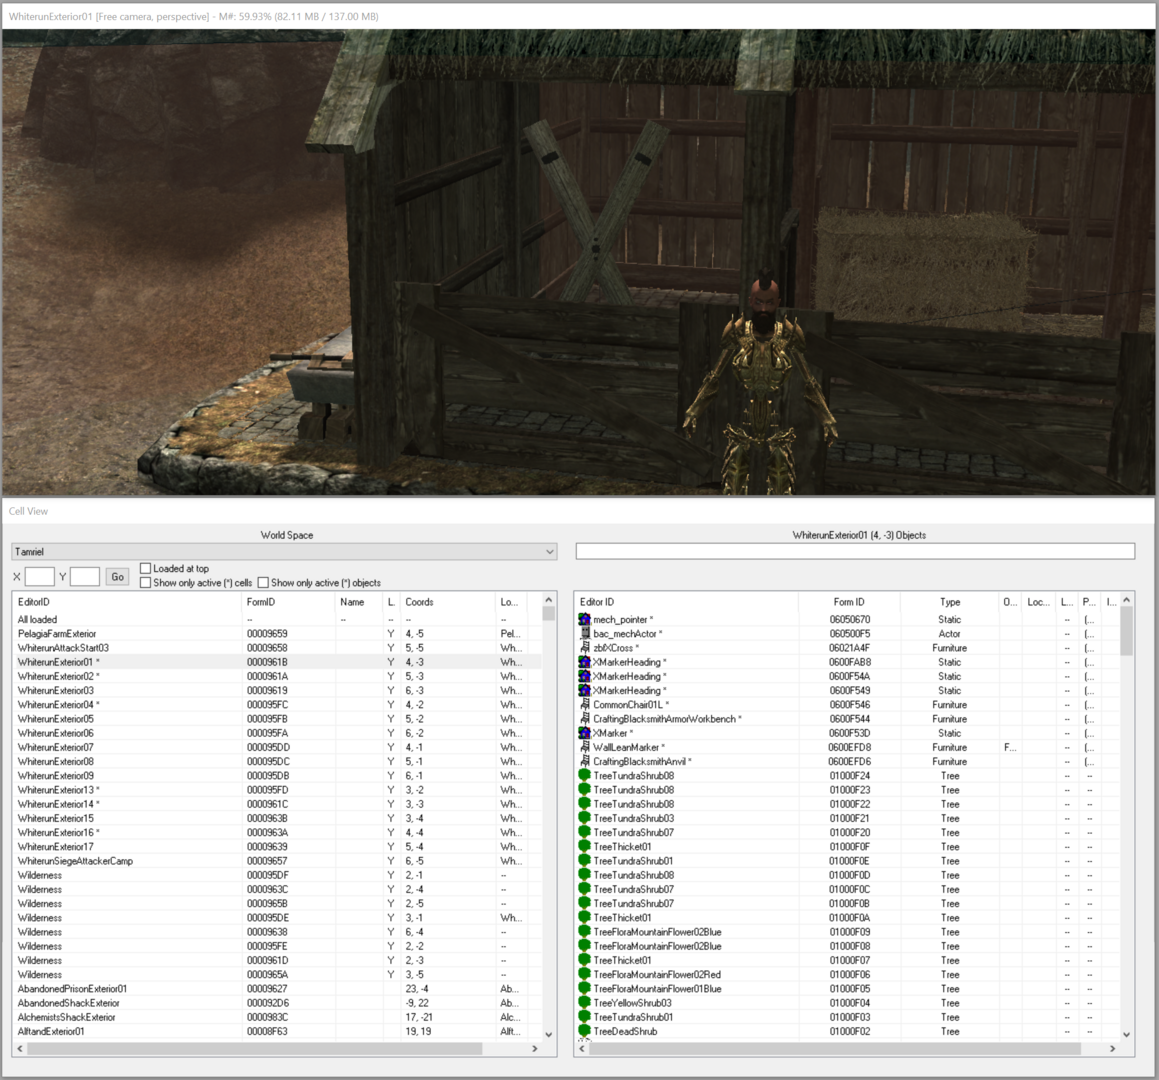Click the Go button
Screen dimensions: 1159x1080
pyautogui.click(x=118, y=577)
